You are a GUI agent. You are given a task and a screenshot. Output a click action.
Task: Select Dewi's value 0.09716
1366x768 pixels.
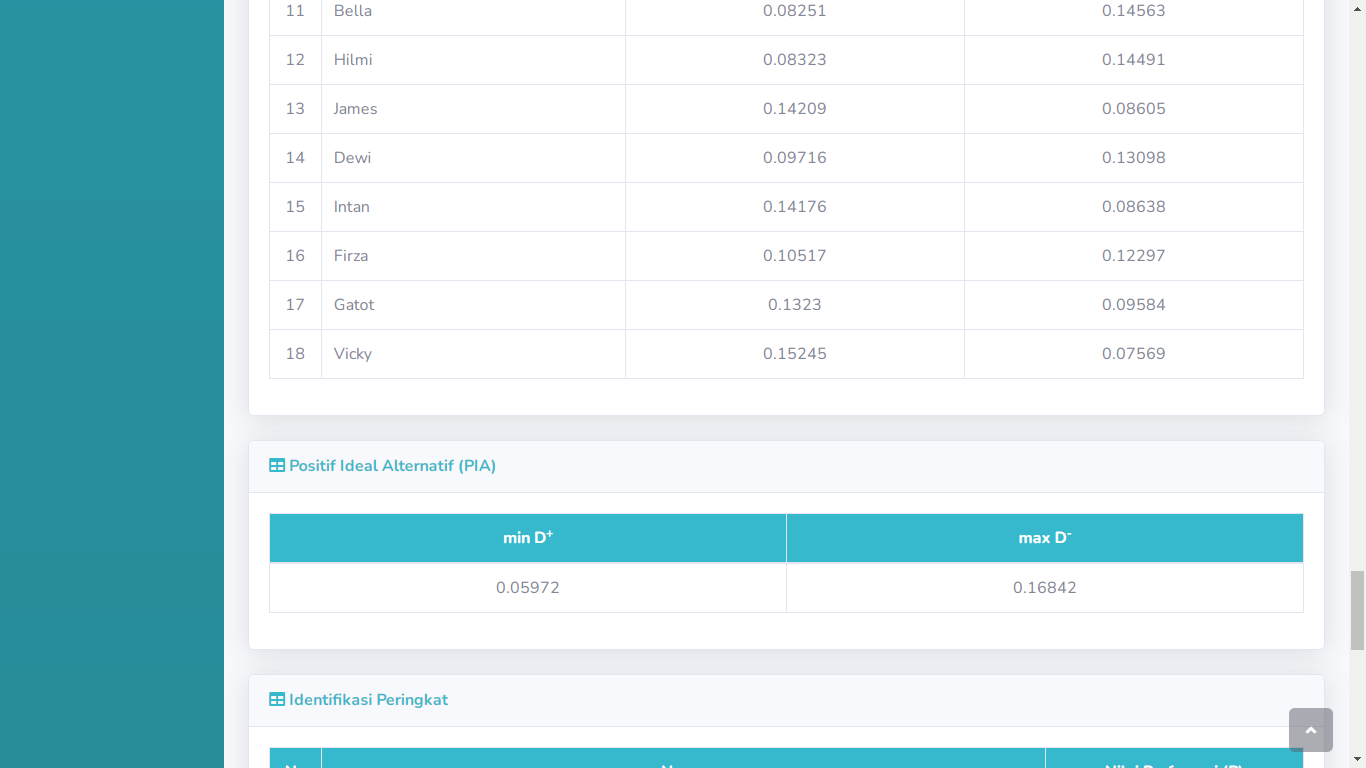point(795,158)
